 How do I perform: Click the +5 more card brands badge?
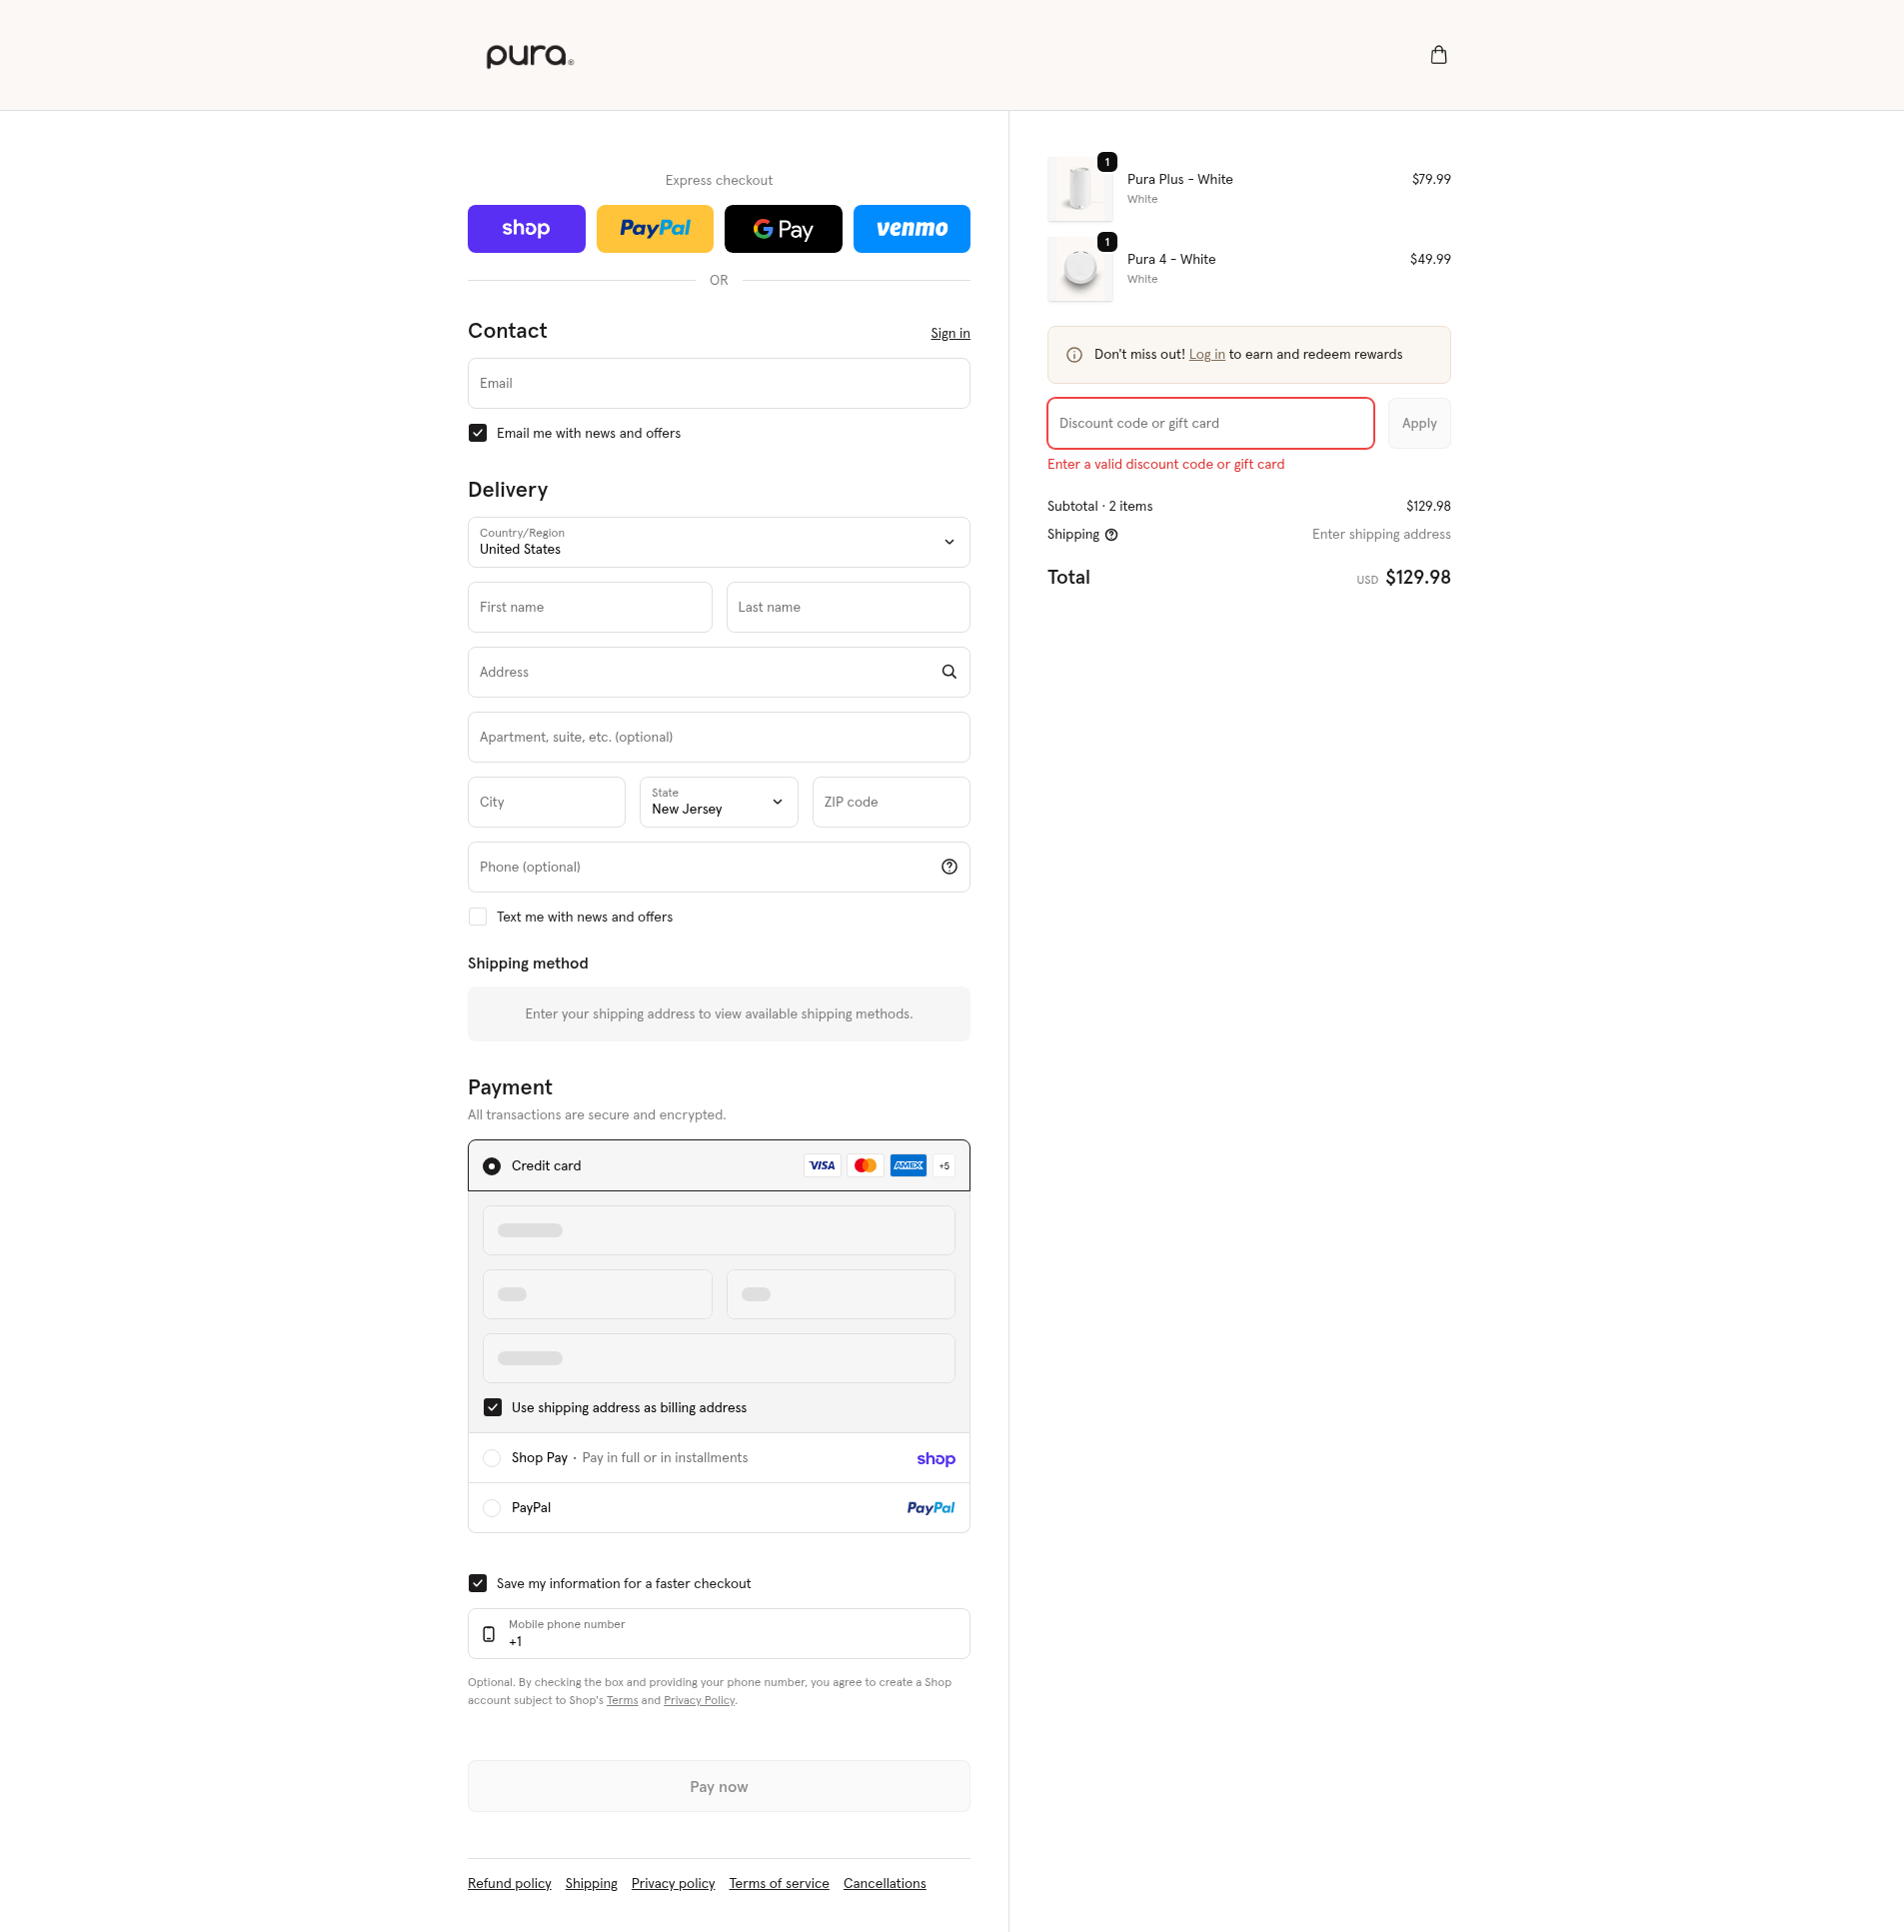pyautogui.click(x=944, y=1166)
